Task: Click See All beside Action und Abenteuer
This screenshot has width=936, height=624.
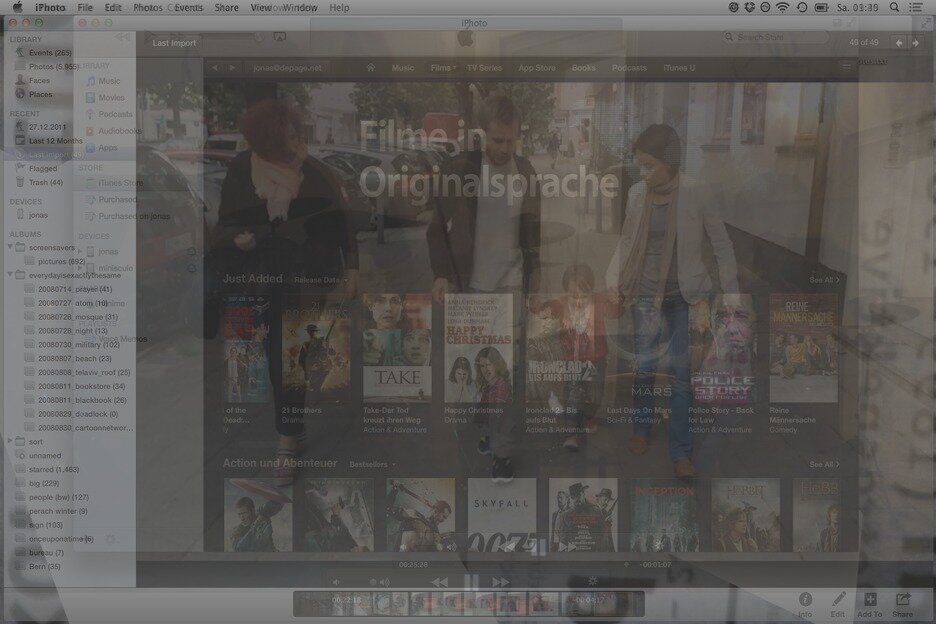Action: tap(824, 465)
